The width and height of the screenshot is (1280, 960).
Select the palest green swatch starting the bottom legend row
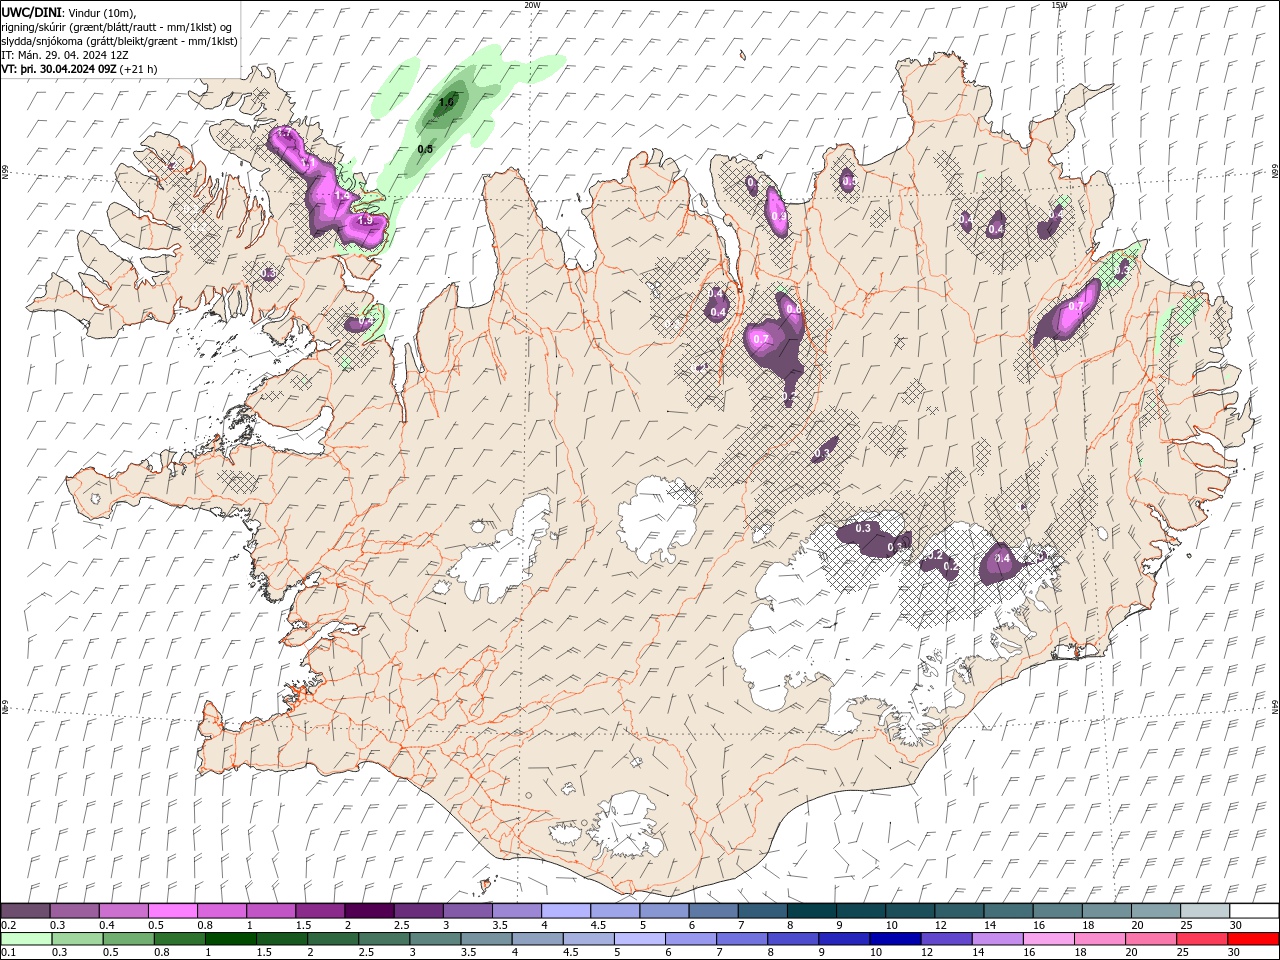coord(25,939)
